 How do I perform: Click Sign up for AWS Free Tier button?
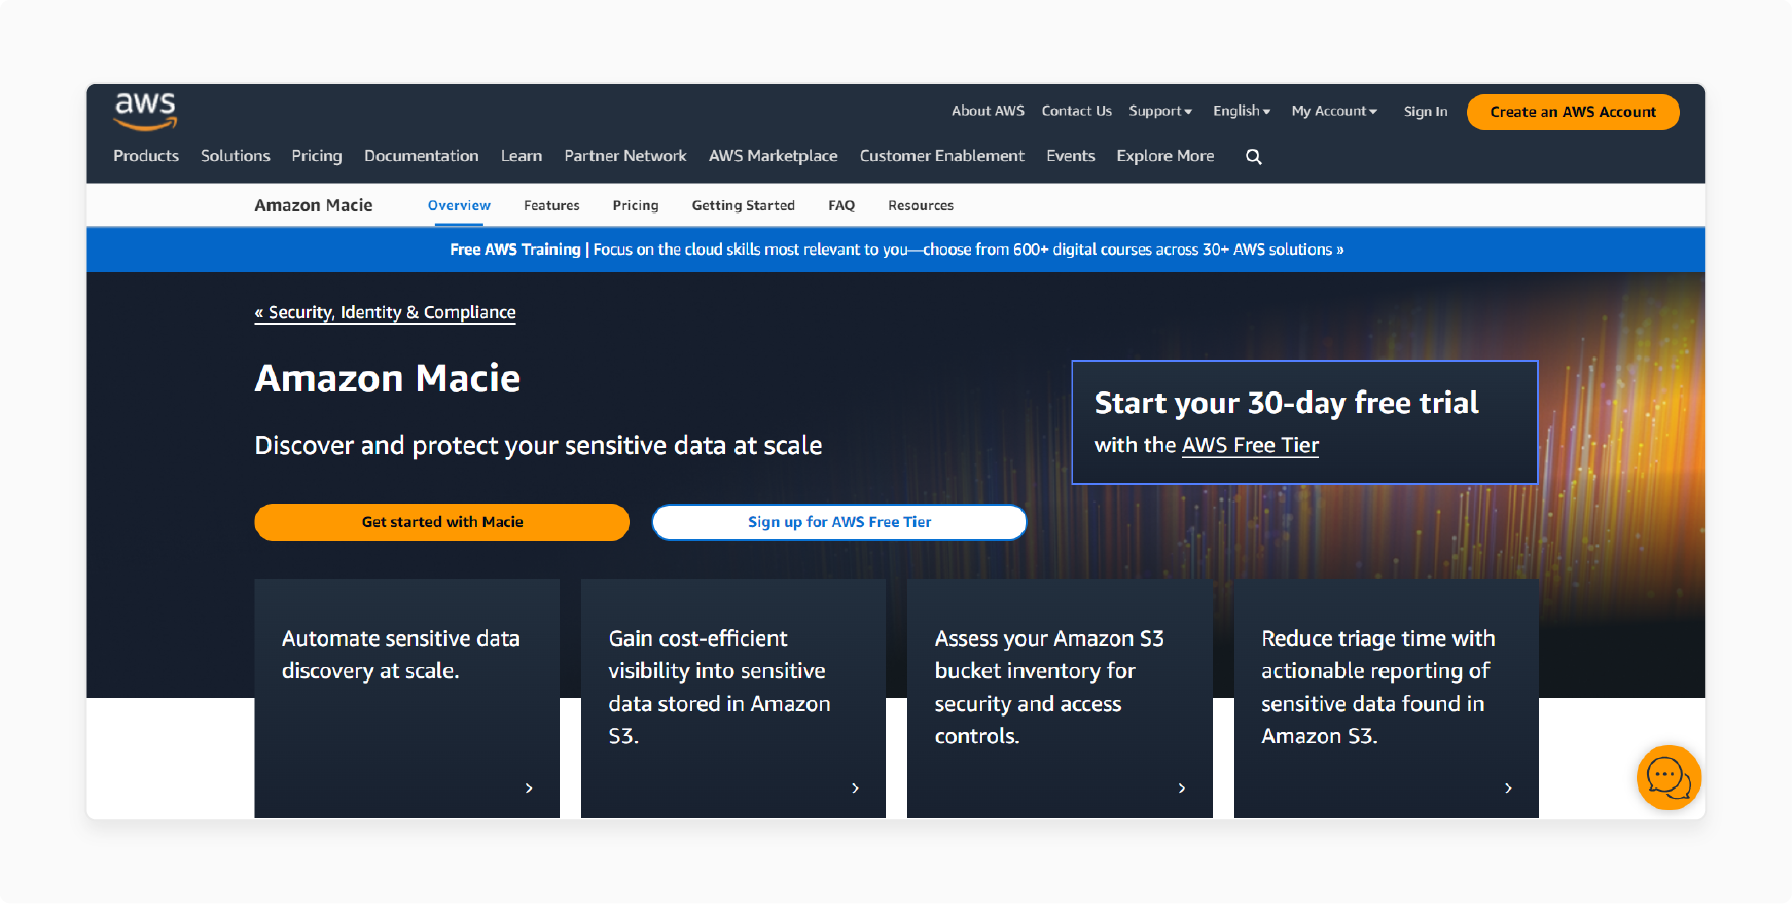[839, 522]
